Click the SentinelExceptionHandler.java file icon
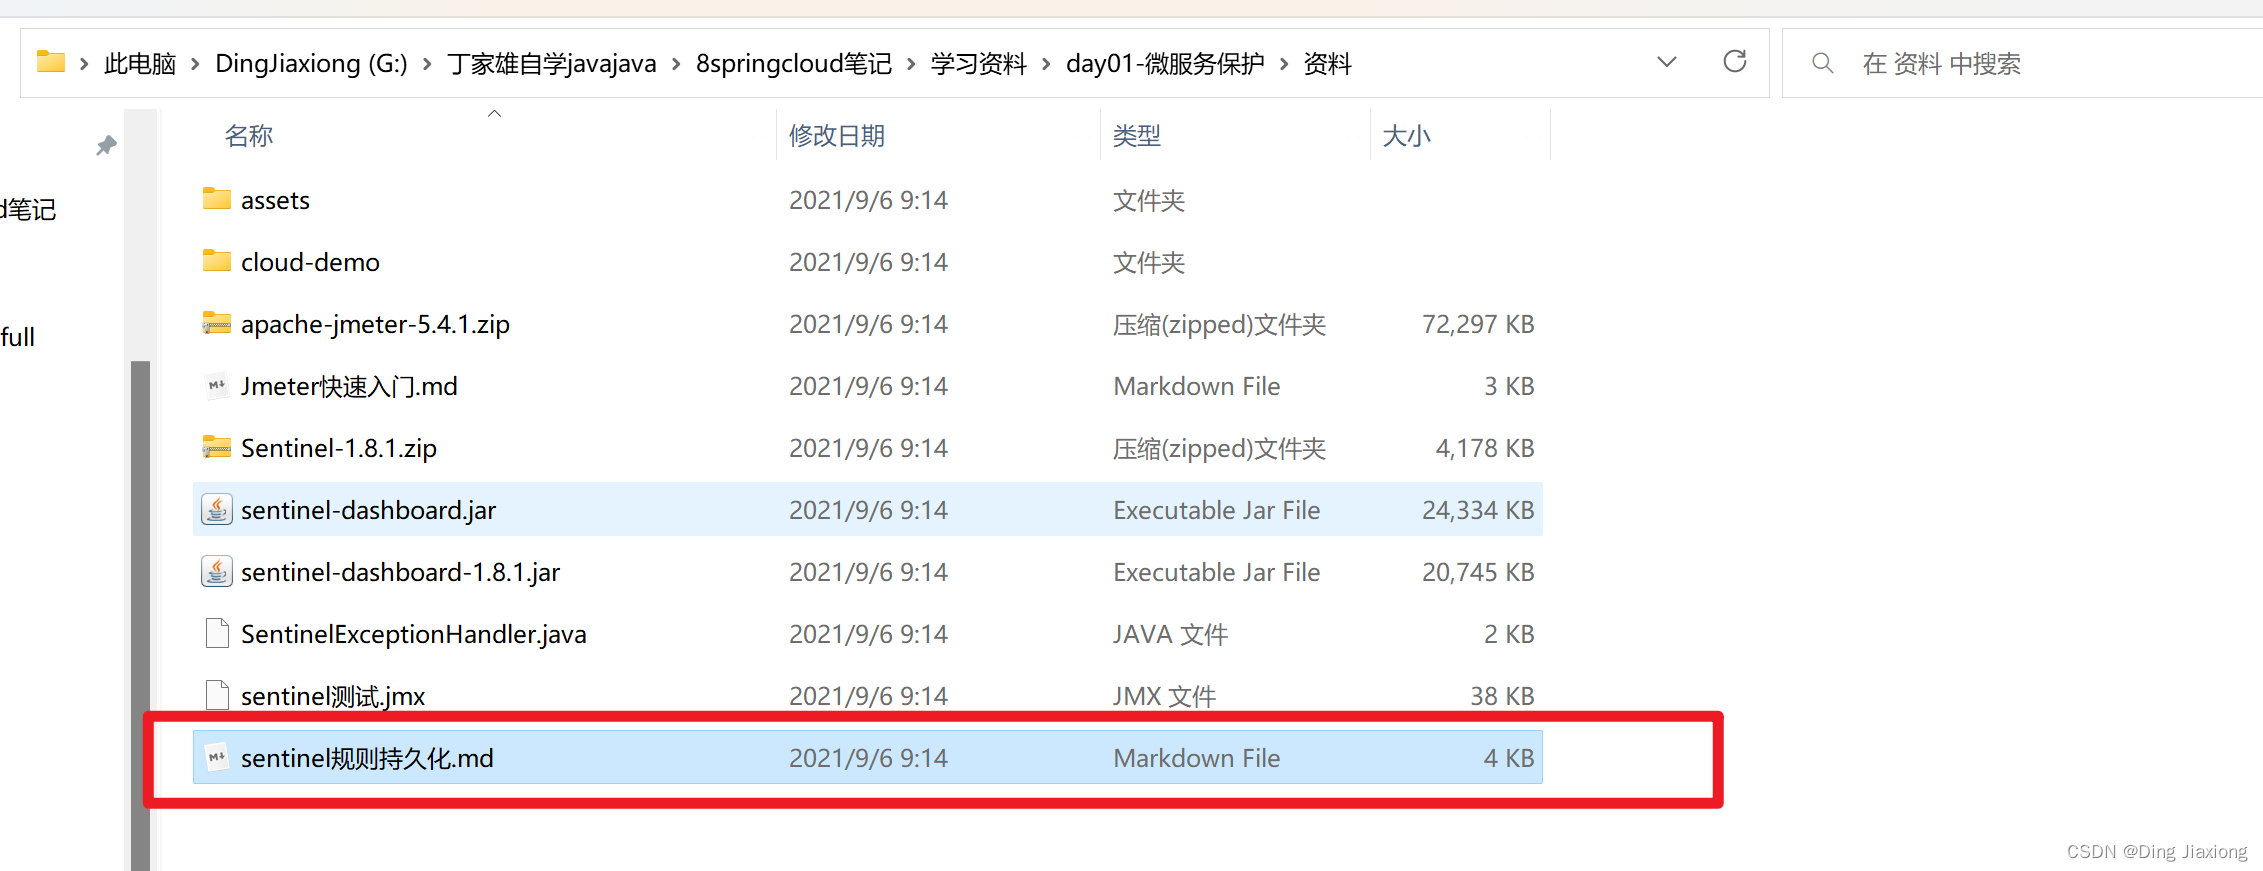The height and width of the screenshot is (871, 2263). 217,633
